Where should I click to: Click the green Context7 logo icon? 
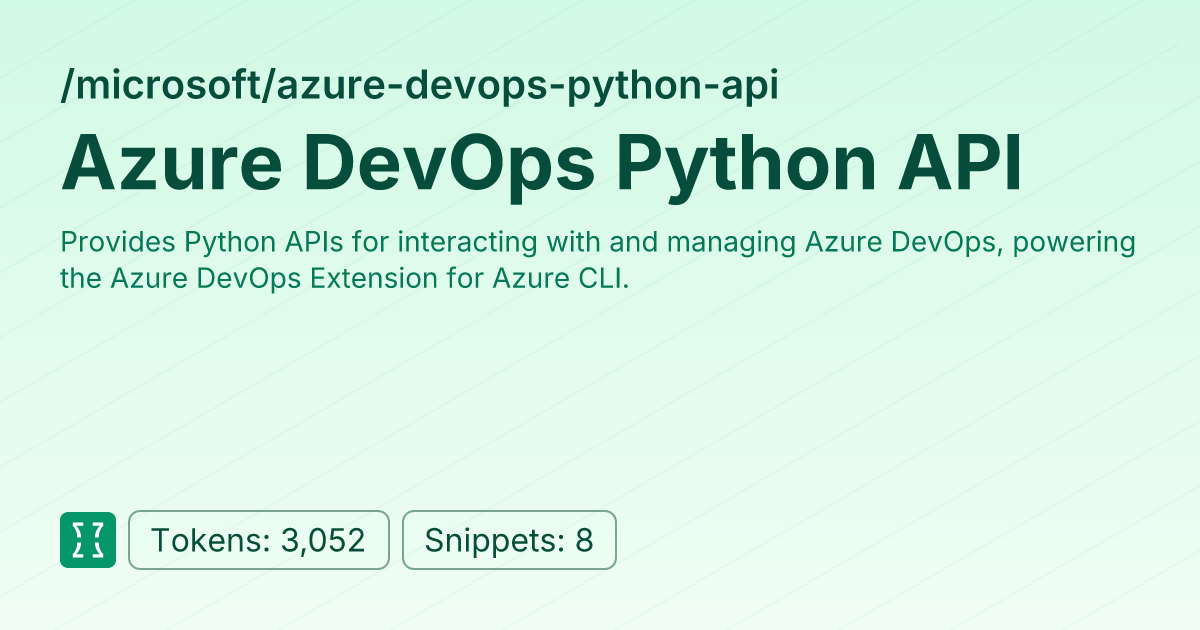click(x=88, y=540)
